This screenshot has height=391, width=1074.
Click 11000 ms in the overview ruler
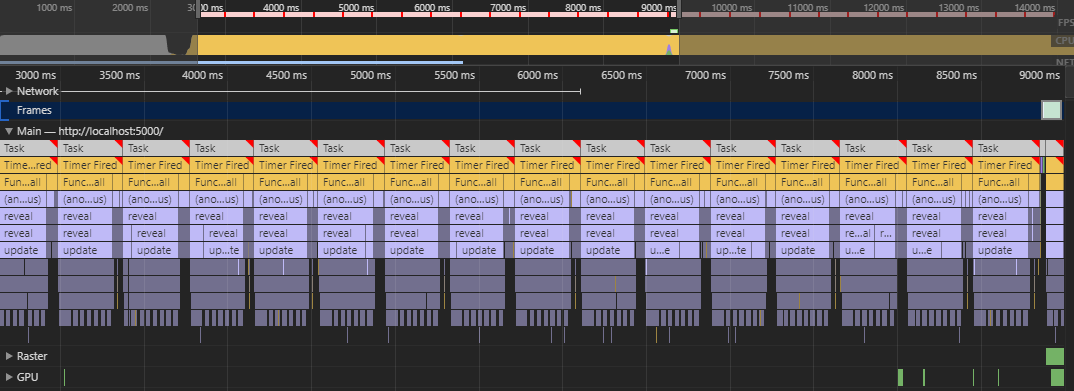tap(807, 8)
